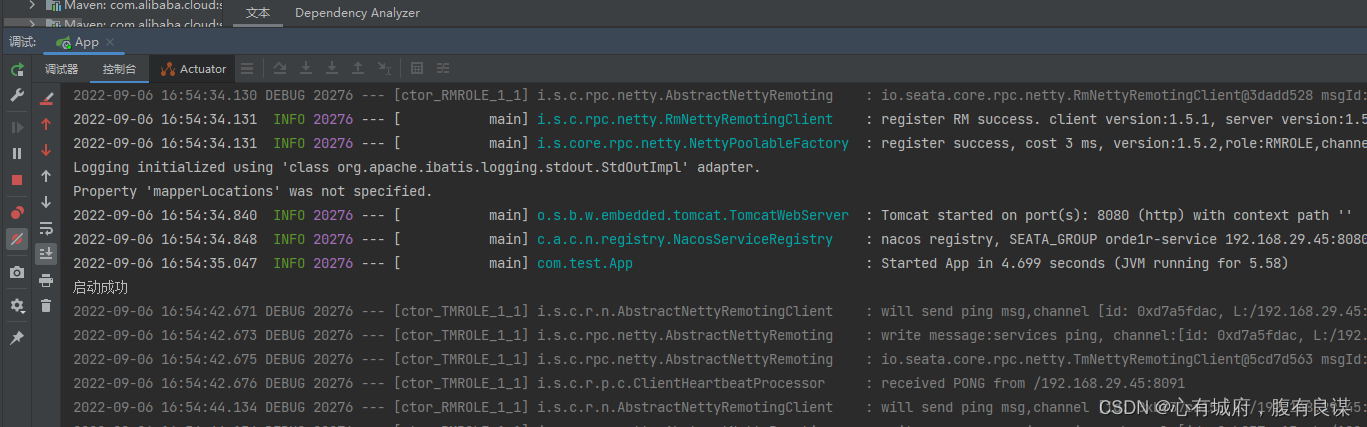Move down the console gray arrow
This screenshot has height=427, width=1367.
(x=46, y=202)
